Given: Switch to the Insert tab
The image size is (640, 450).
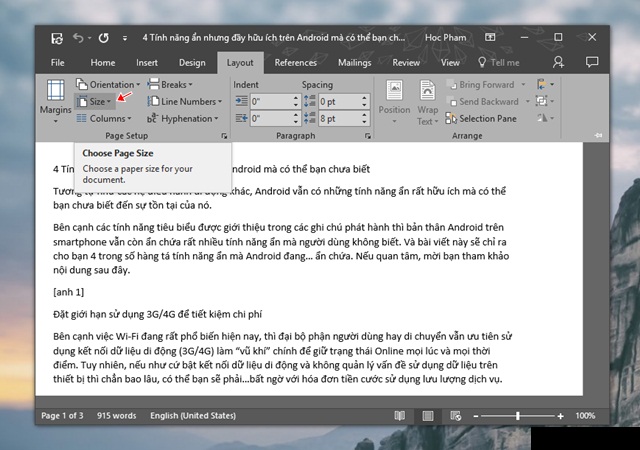Looking at the screenshot, I should pyautogui.click(x=146, y=62).
